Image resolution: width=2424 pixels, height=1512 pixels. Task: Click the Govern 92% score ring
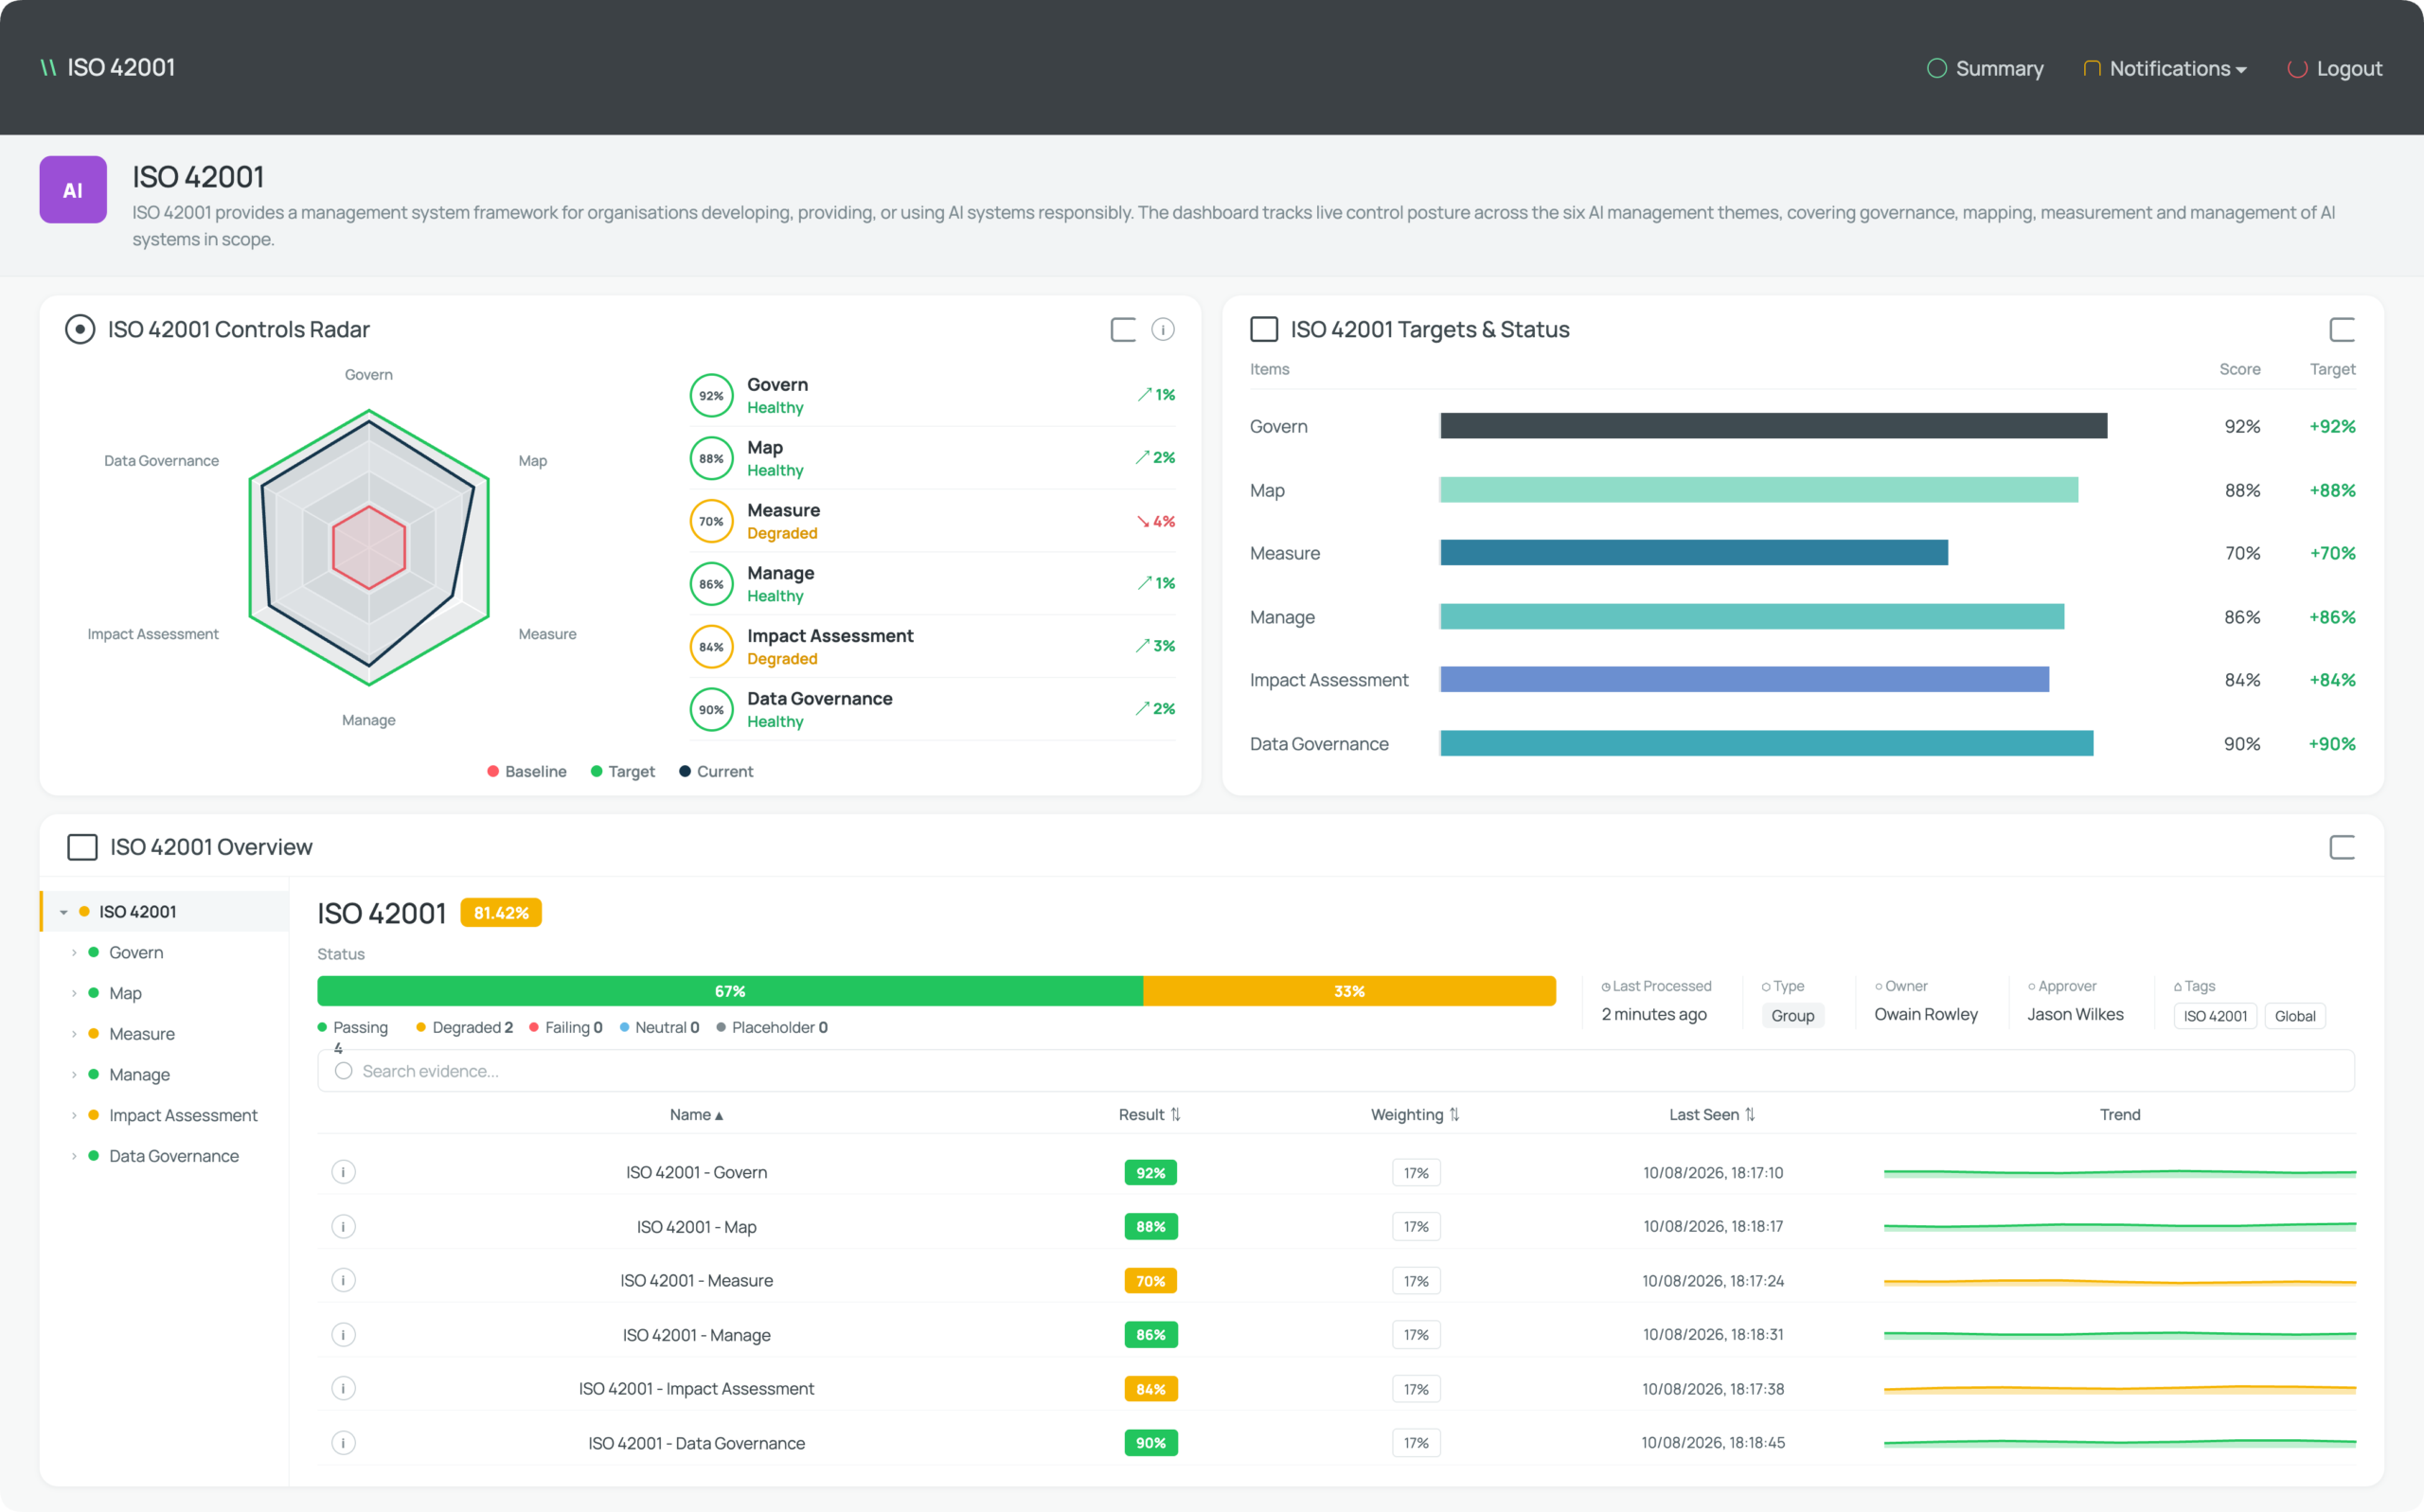[711, 395]
